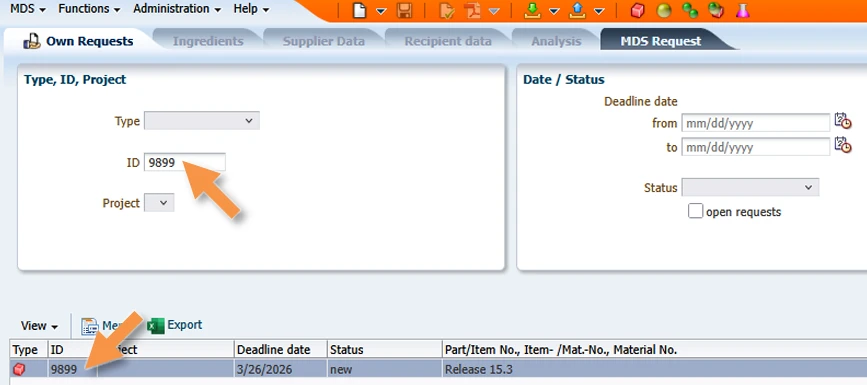Switch to the MDS Request tab
The width and height of the screenshot is (867, 385).
coord(661,41)
